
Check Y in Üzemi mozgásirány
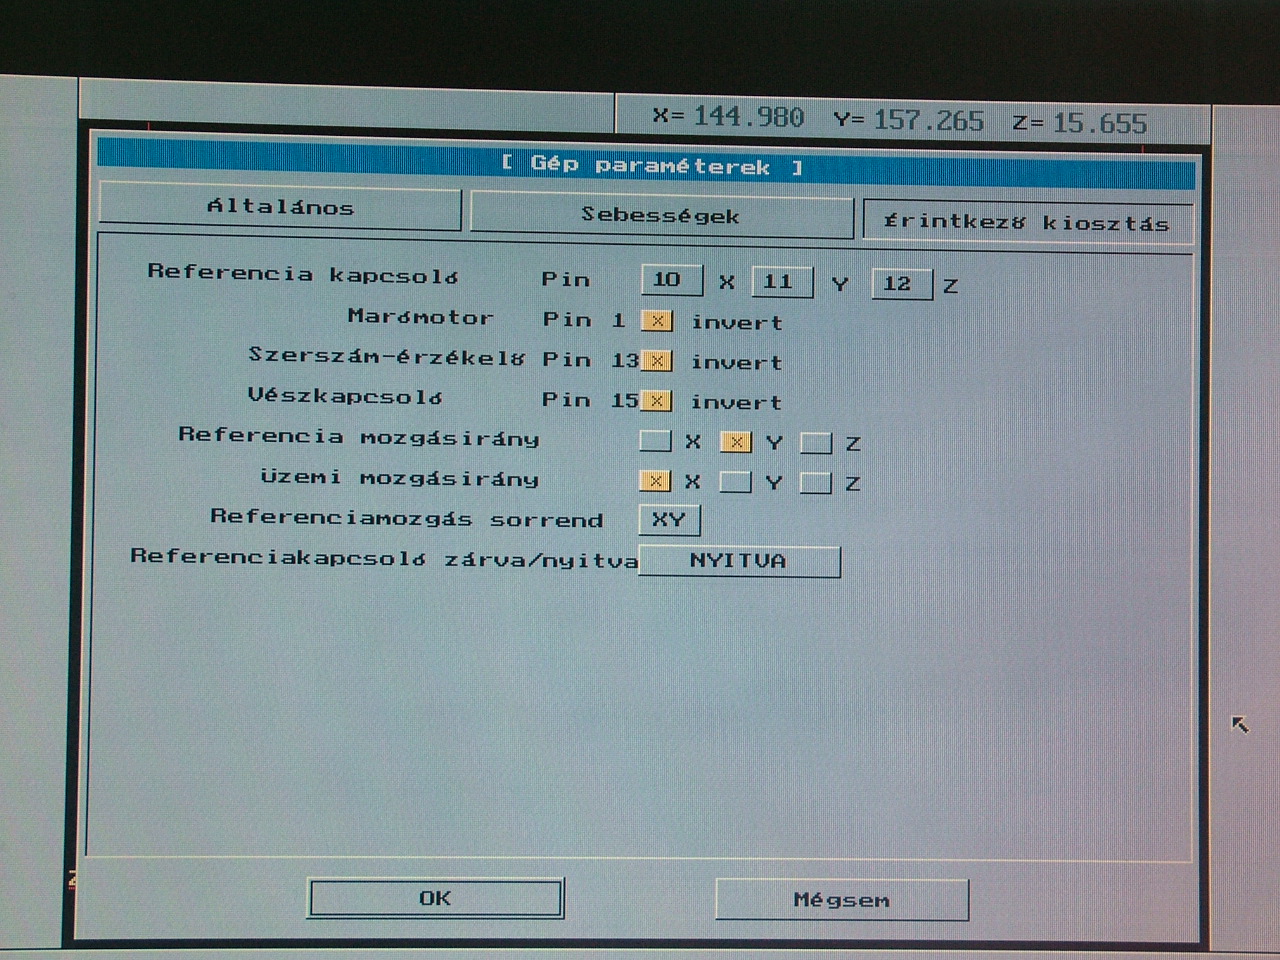pos(735,482)
